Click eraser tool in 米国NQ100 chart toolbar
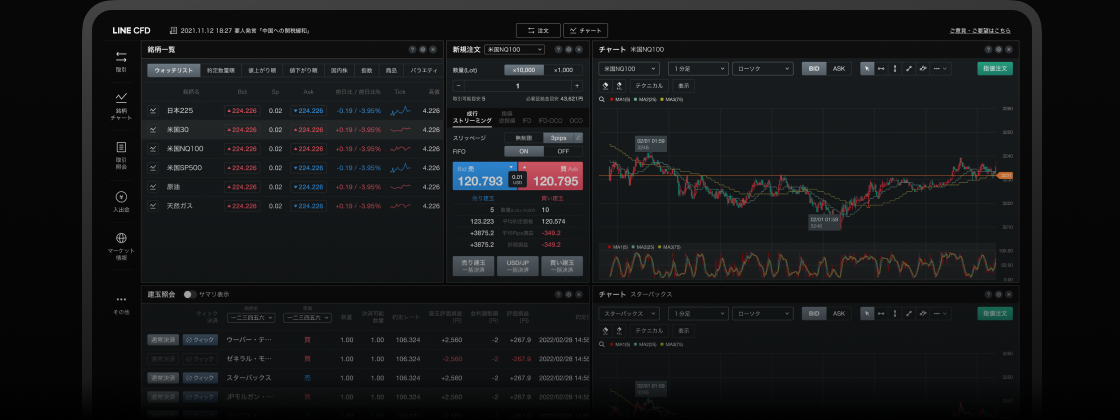 pyautogui.click(x=605, y=85)
